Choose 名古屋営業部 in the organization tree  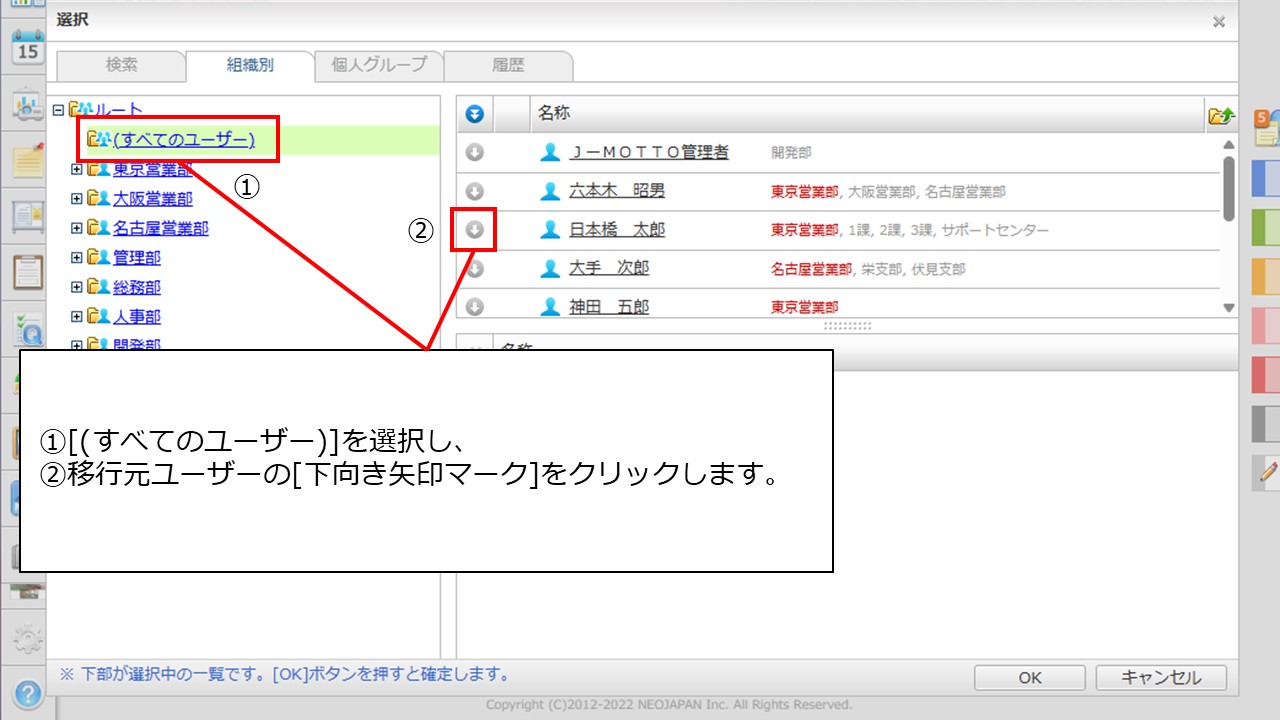pyautogui.click(x=160, y=229)
